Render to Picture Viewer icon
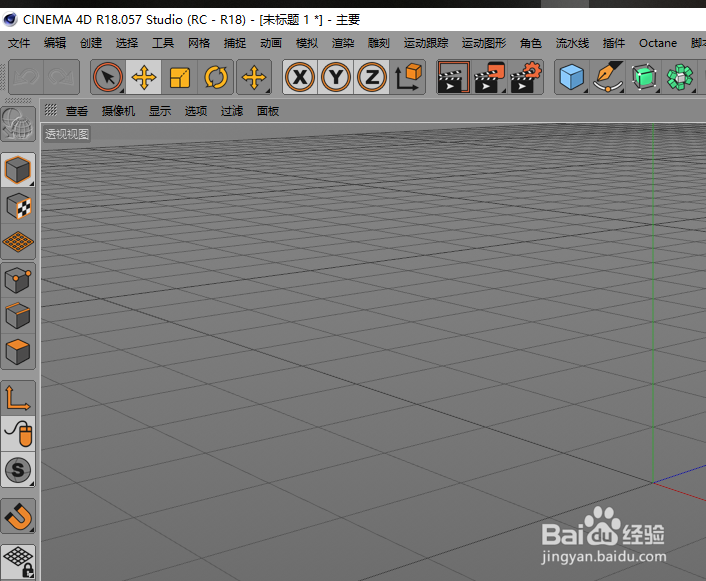The image size is (706, 581). click(x=489, y=77)
